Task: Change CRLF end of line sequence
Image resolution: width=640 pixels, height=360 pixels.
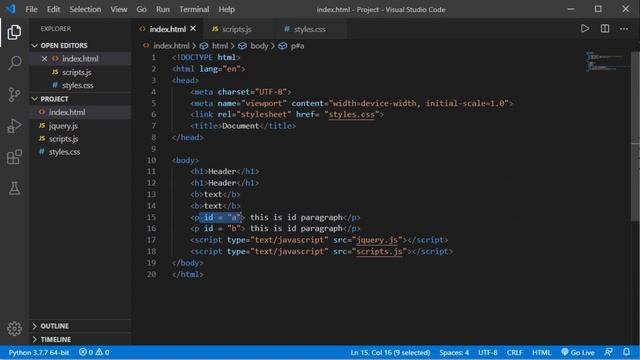Action: click(514, 352)
